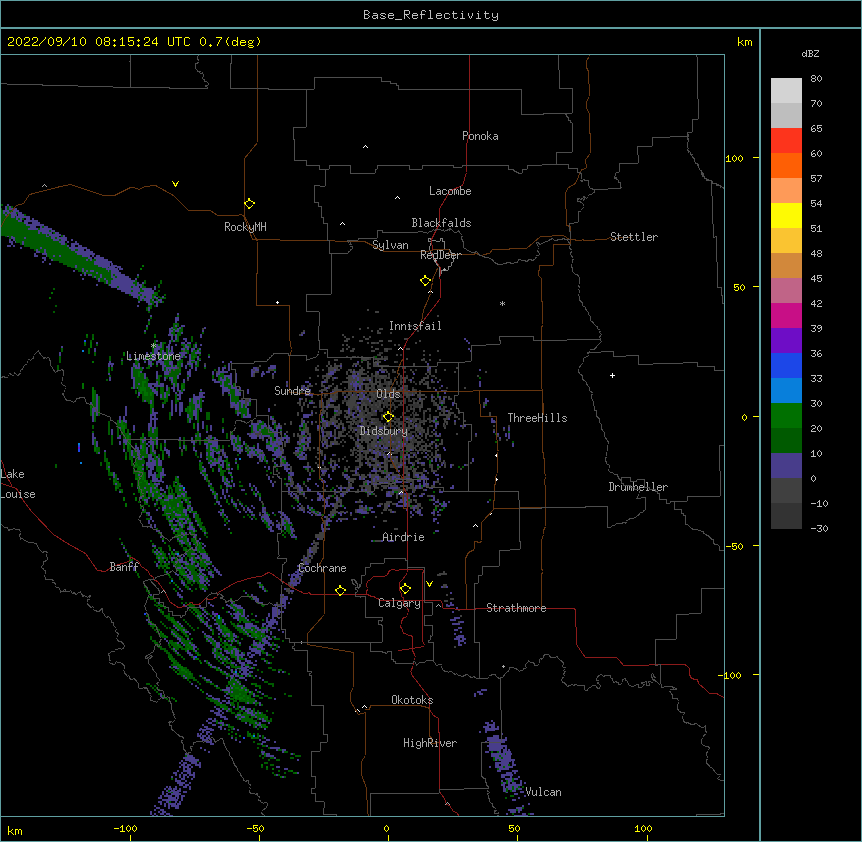This screenshot has height=842, width=862.
Task: Select the red 60-65 dBZ legend swatch
Action: (x=786, y=141)
